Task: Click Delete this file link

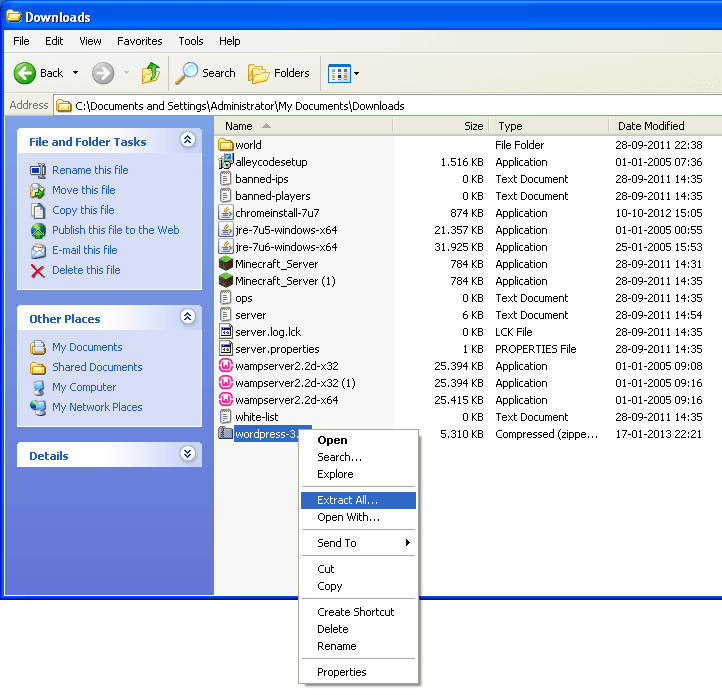Action: (x=85, y=270)
